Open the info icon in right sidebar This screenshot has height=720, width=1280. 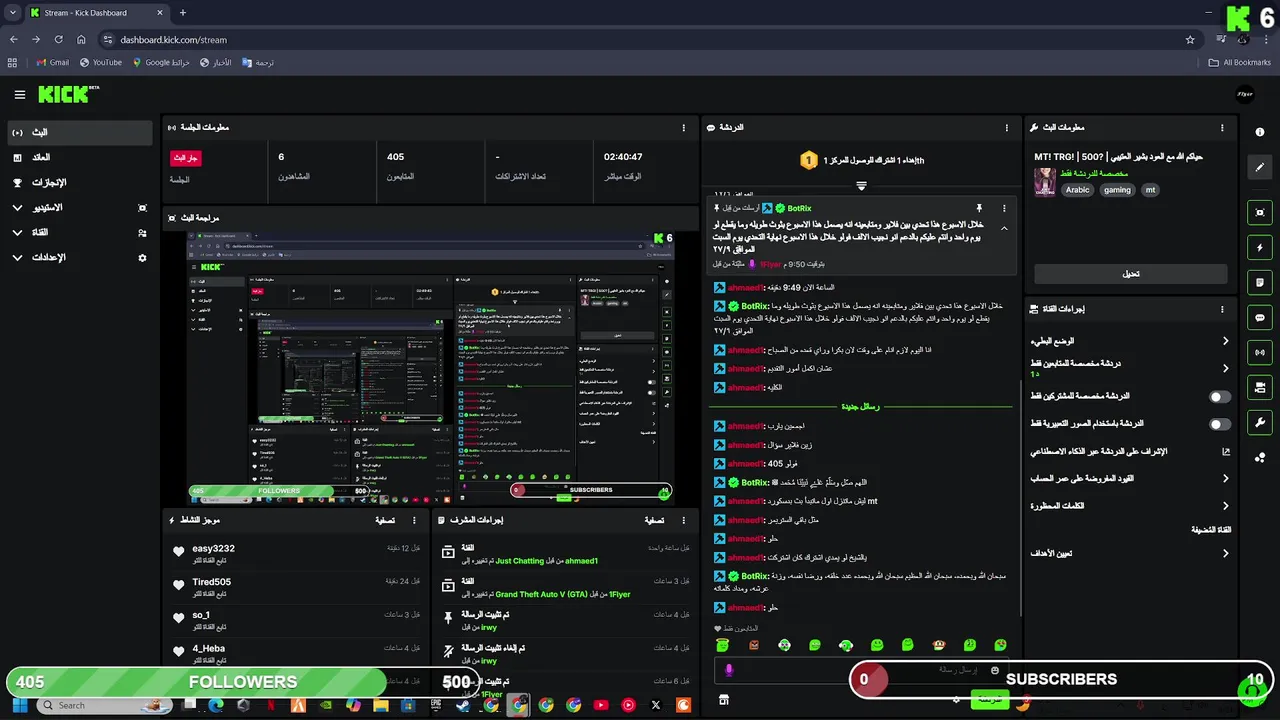tap(1259, 132)
